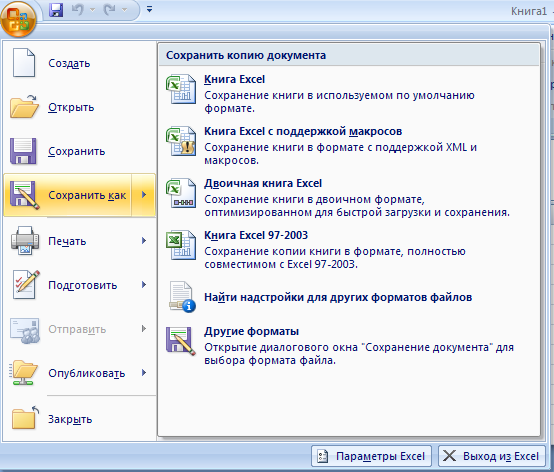Expand the Отправить submenu arrow
554x472 pixels.
144,329
